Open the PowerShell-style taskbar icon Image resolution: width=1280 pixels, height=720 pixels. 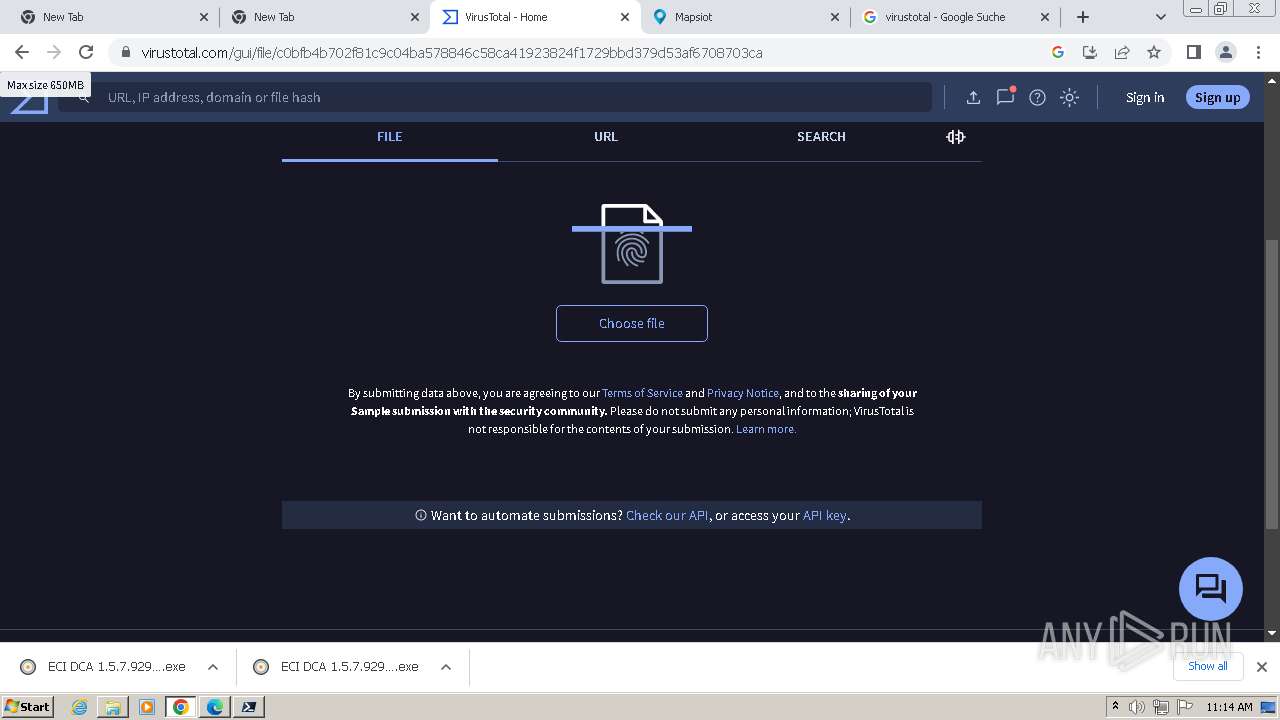click(249, 707)
